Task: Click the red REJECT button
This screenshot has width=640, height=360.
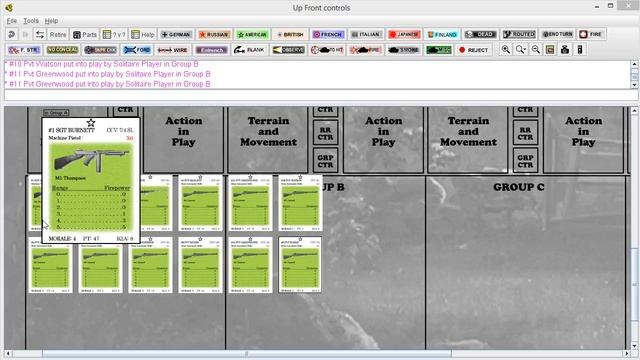Action: 473,50
